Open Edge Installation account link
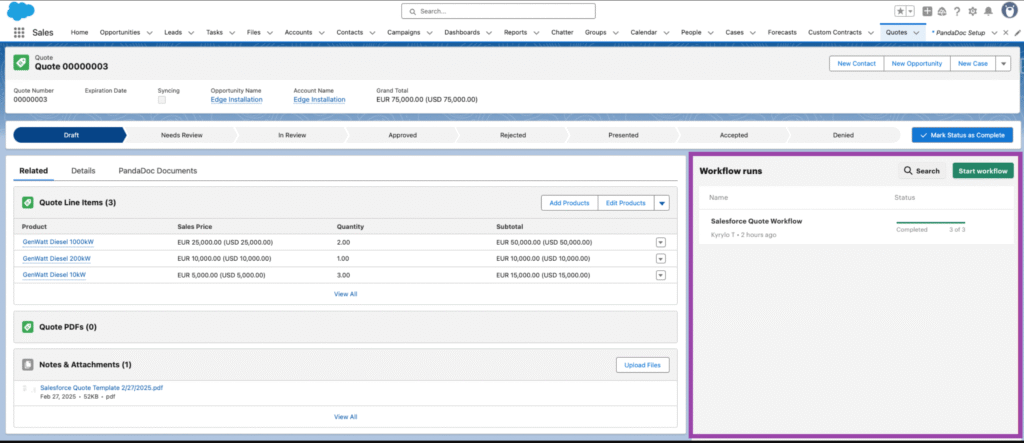Viewport: 1024px width, 443px height. (319, 99)
